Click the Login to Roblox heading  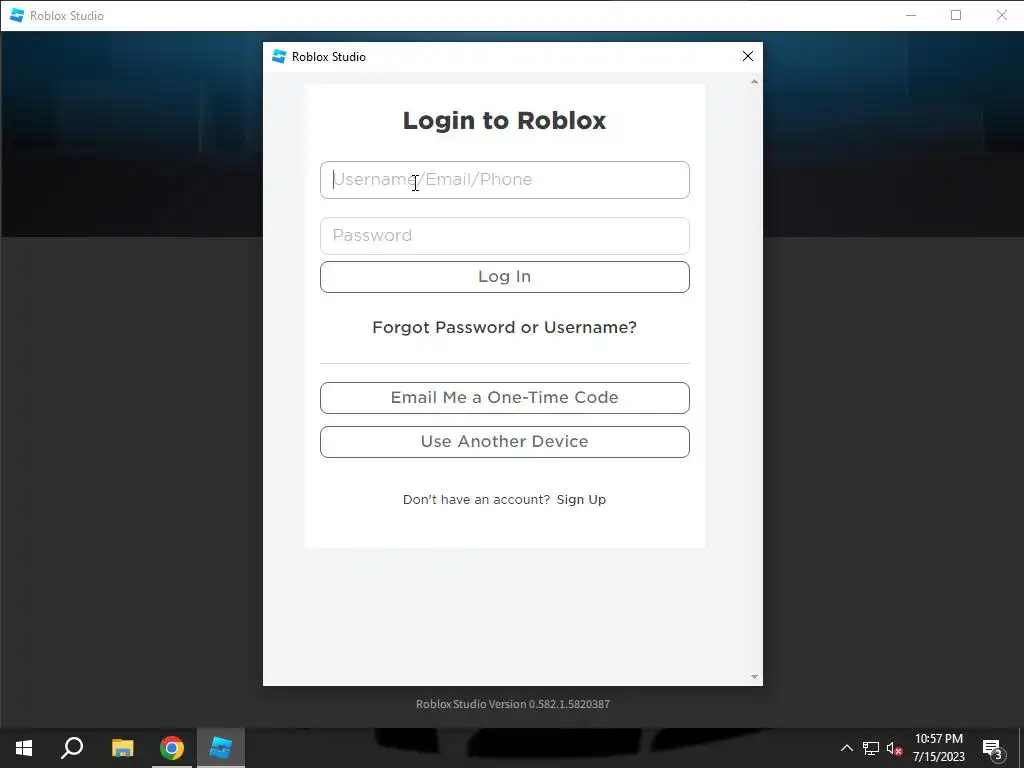tap(504, 121)
